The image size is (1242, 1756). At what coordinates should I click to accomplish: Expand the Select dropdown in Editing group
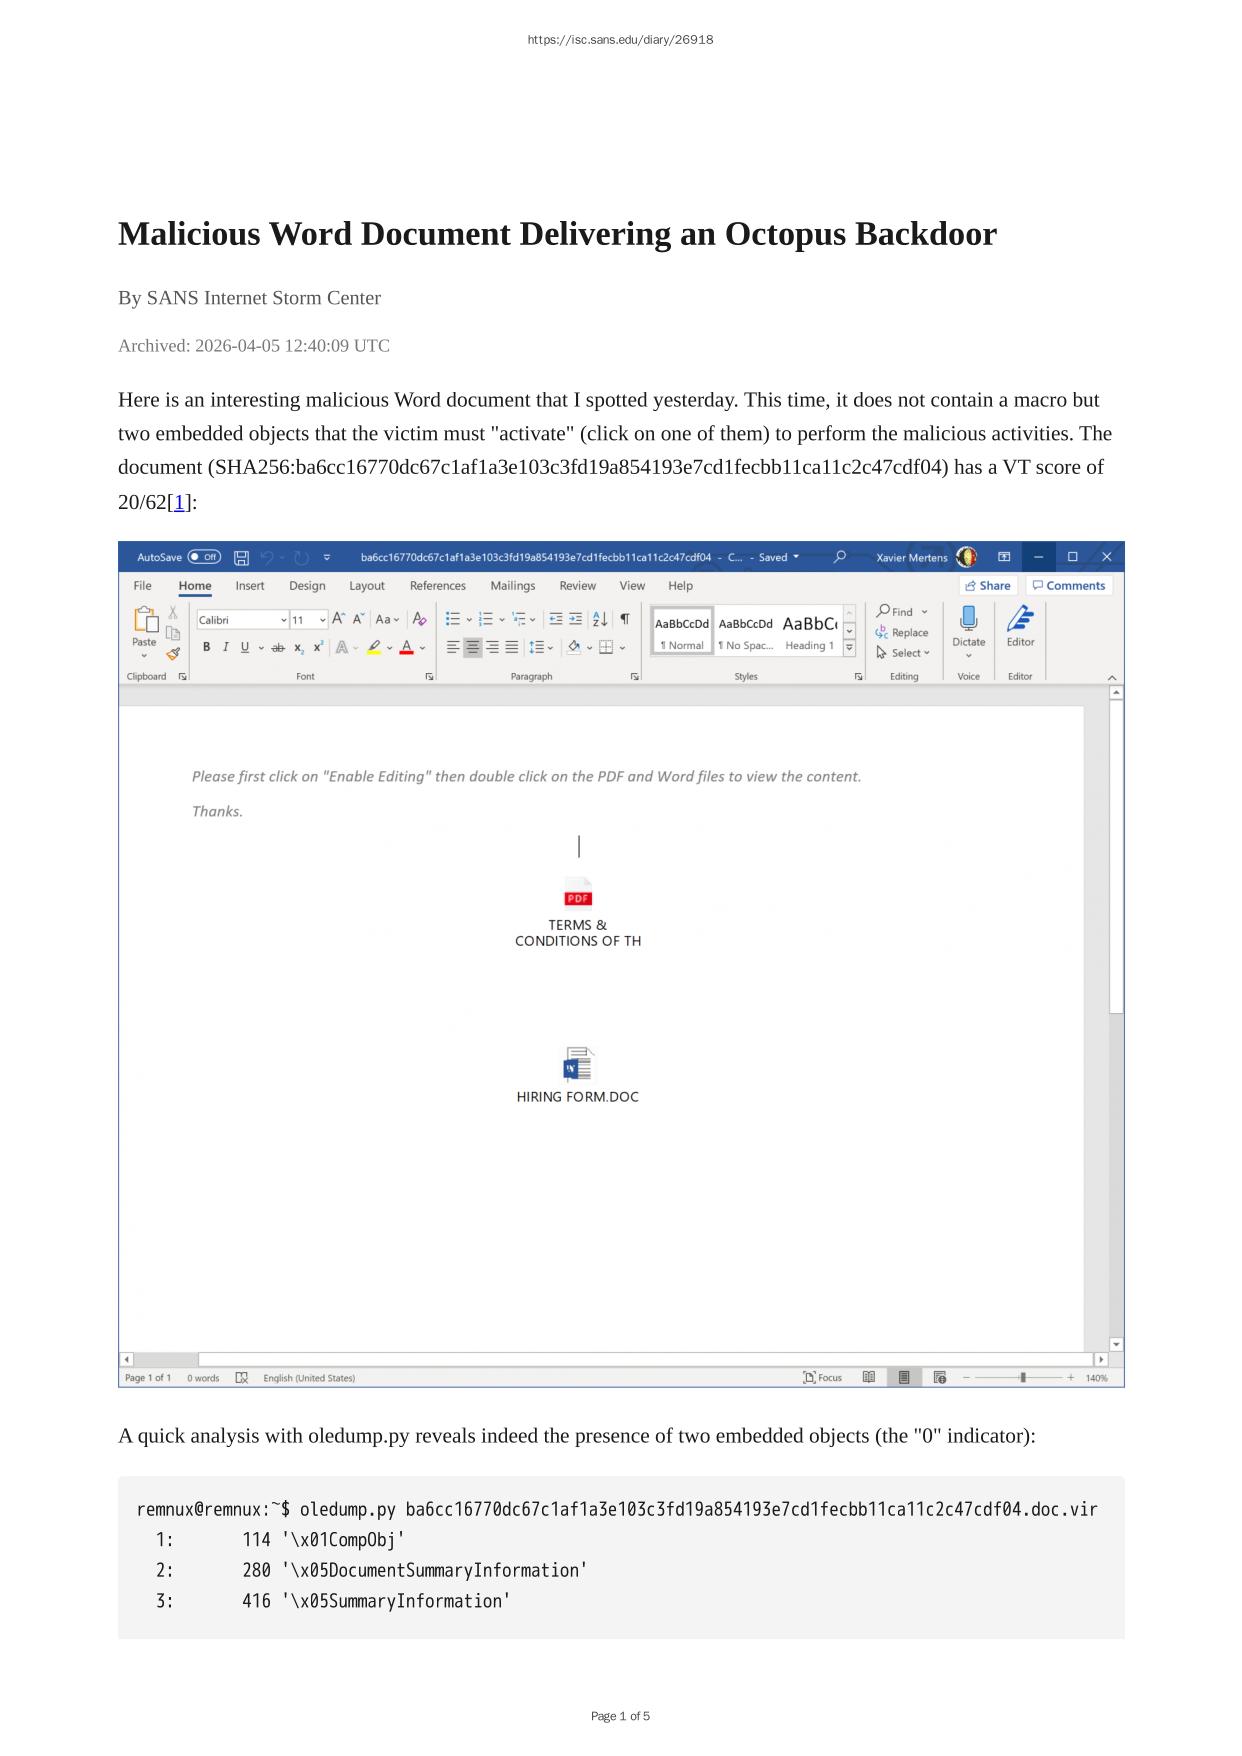click(903, 653)
